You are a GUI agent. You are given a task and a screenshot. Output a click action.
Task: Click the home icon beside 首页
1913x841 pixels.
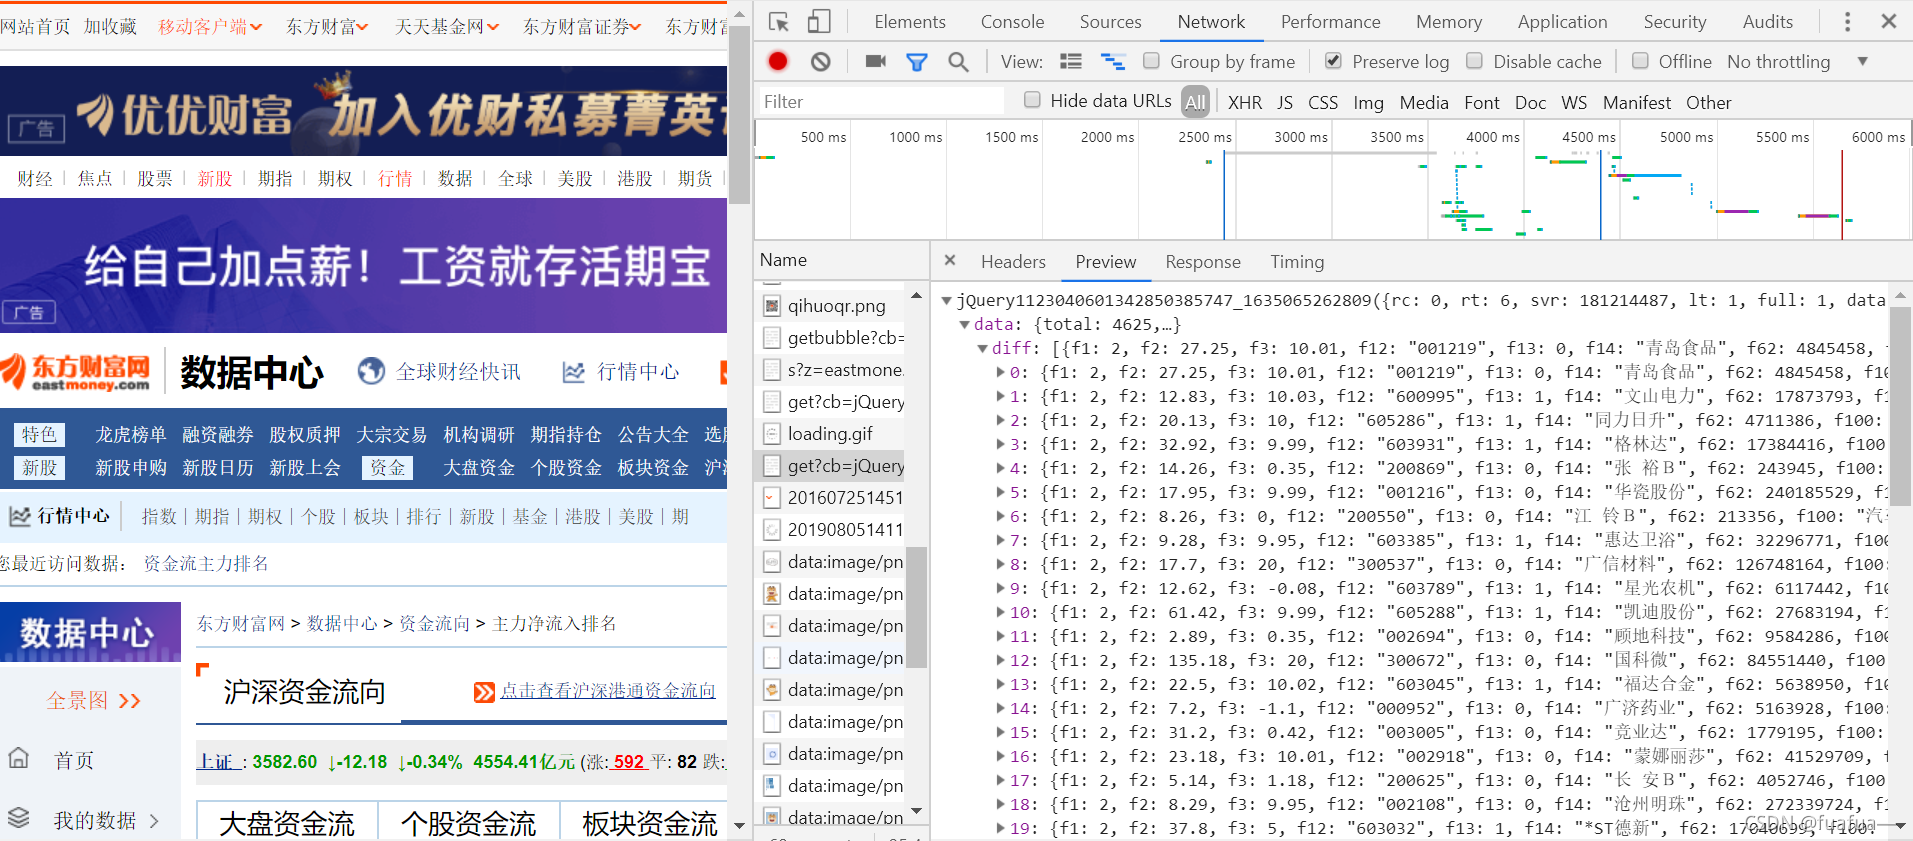pos(19,757)
